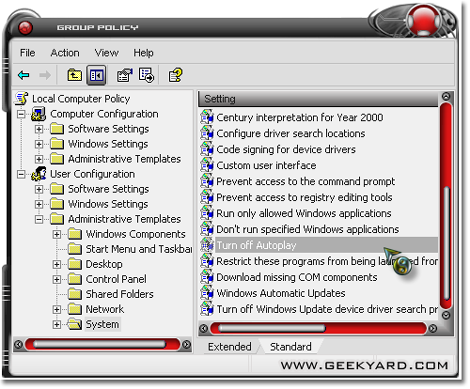Open the File menu
This screenshot has width=470, height=389.
[x=27, y=53]
